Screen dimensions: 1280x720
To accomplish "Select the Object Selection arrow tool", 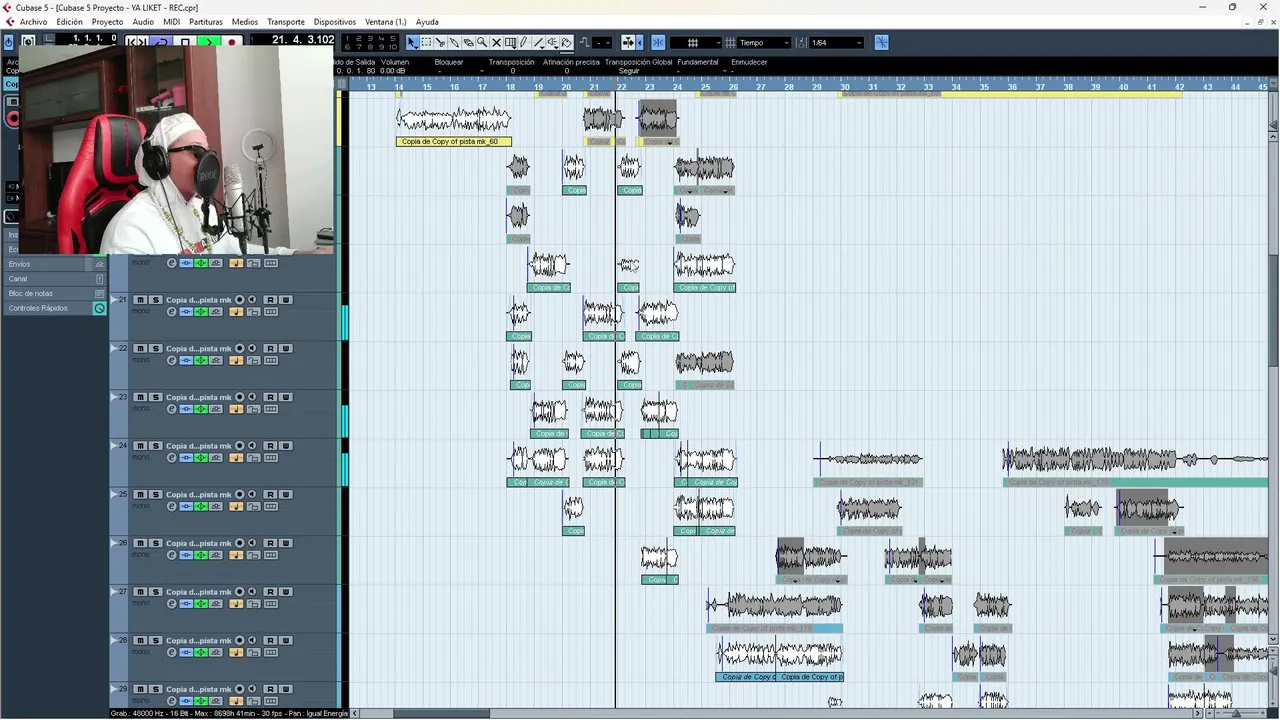I will coord(412,42).
